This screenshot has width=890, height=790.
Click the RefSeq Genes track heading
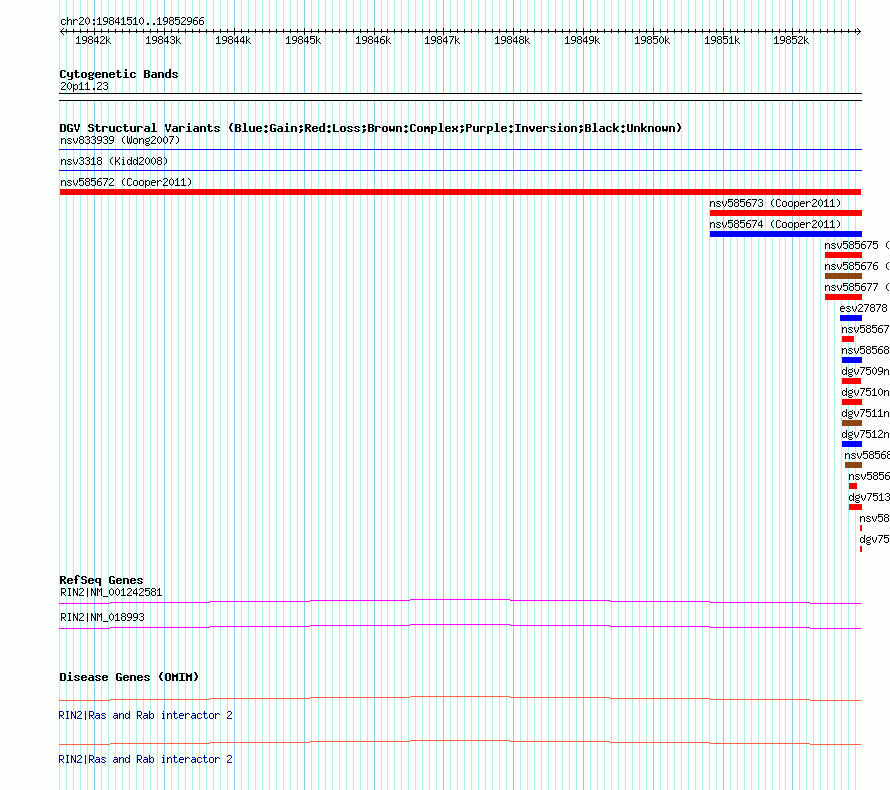tap(101, 580)
